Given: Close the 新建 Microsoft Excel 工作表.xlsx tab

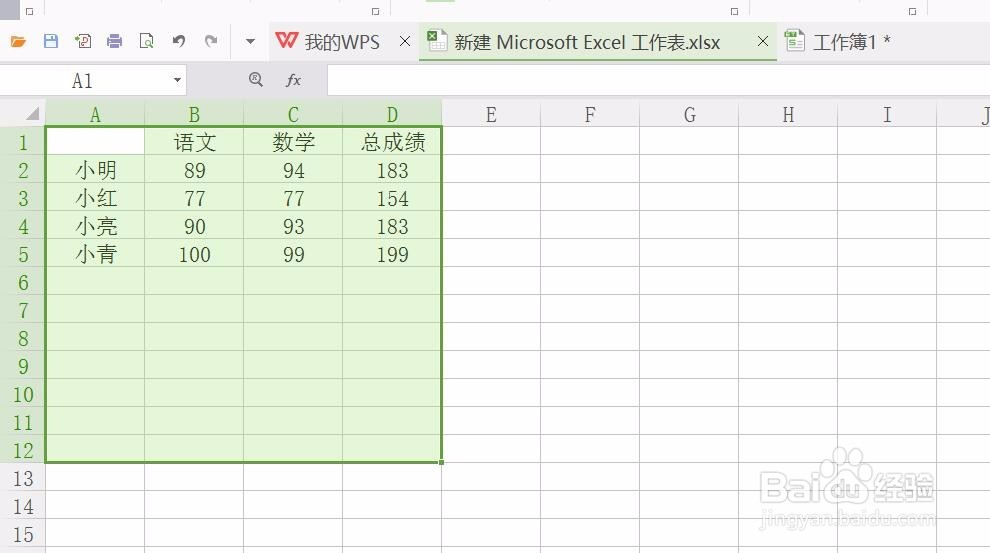Looking at the screenshot, I should [x=763, y=42].
